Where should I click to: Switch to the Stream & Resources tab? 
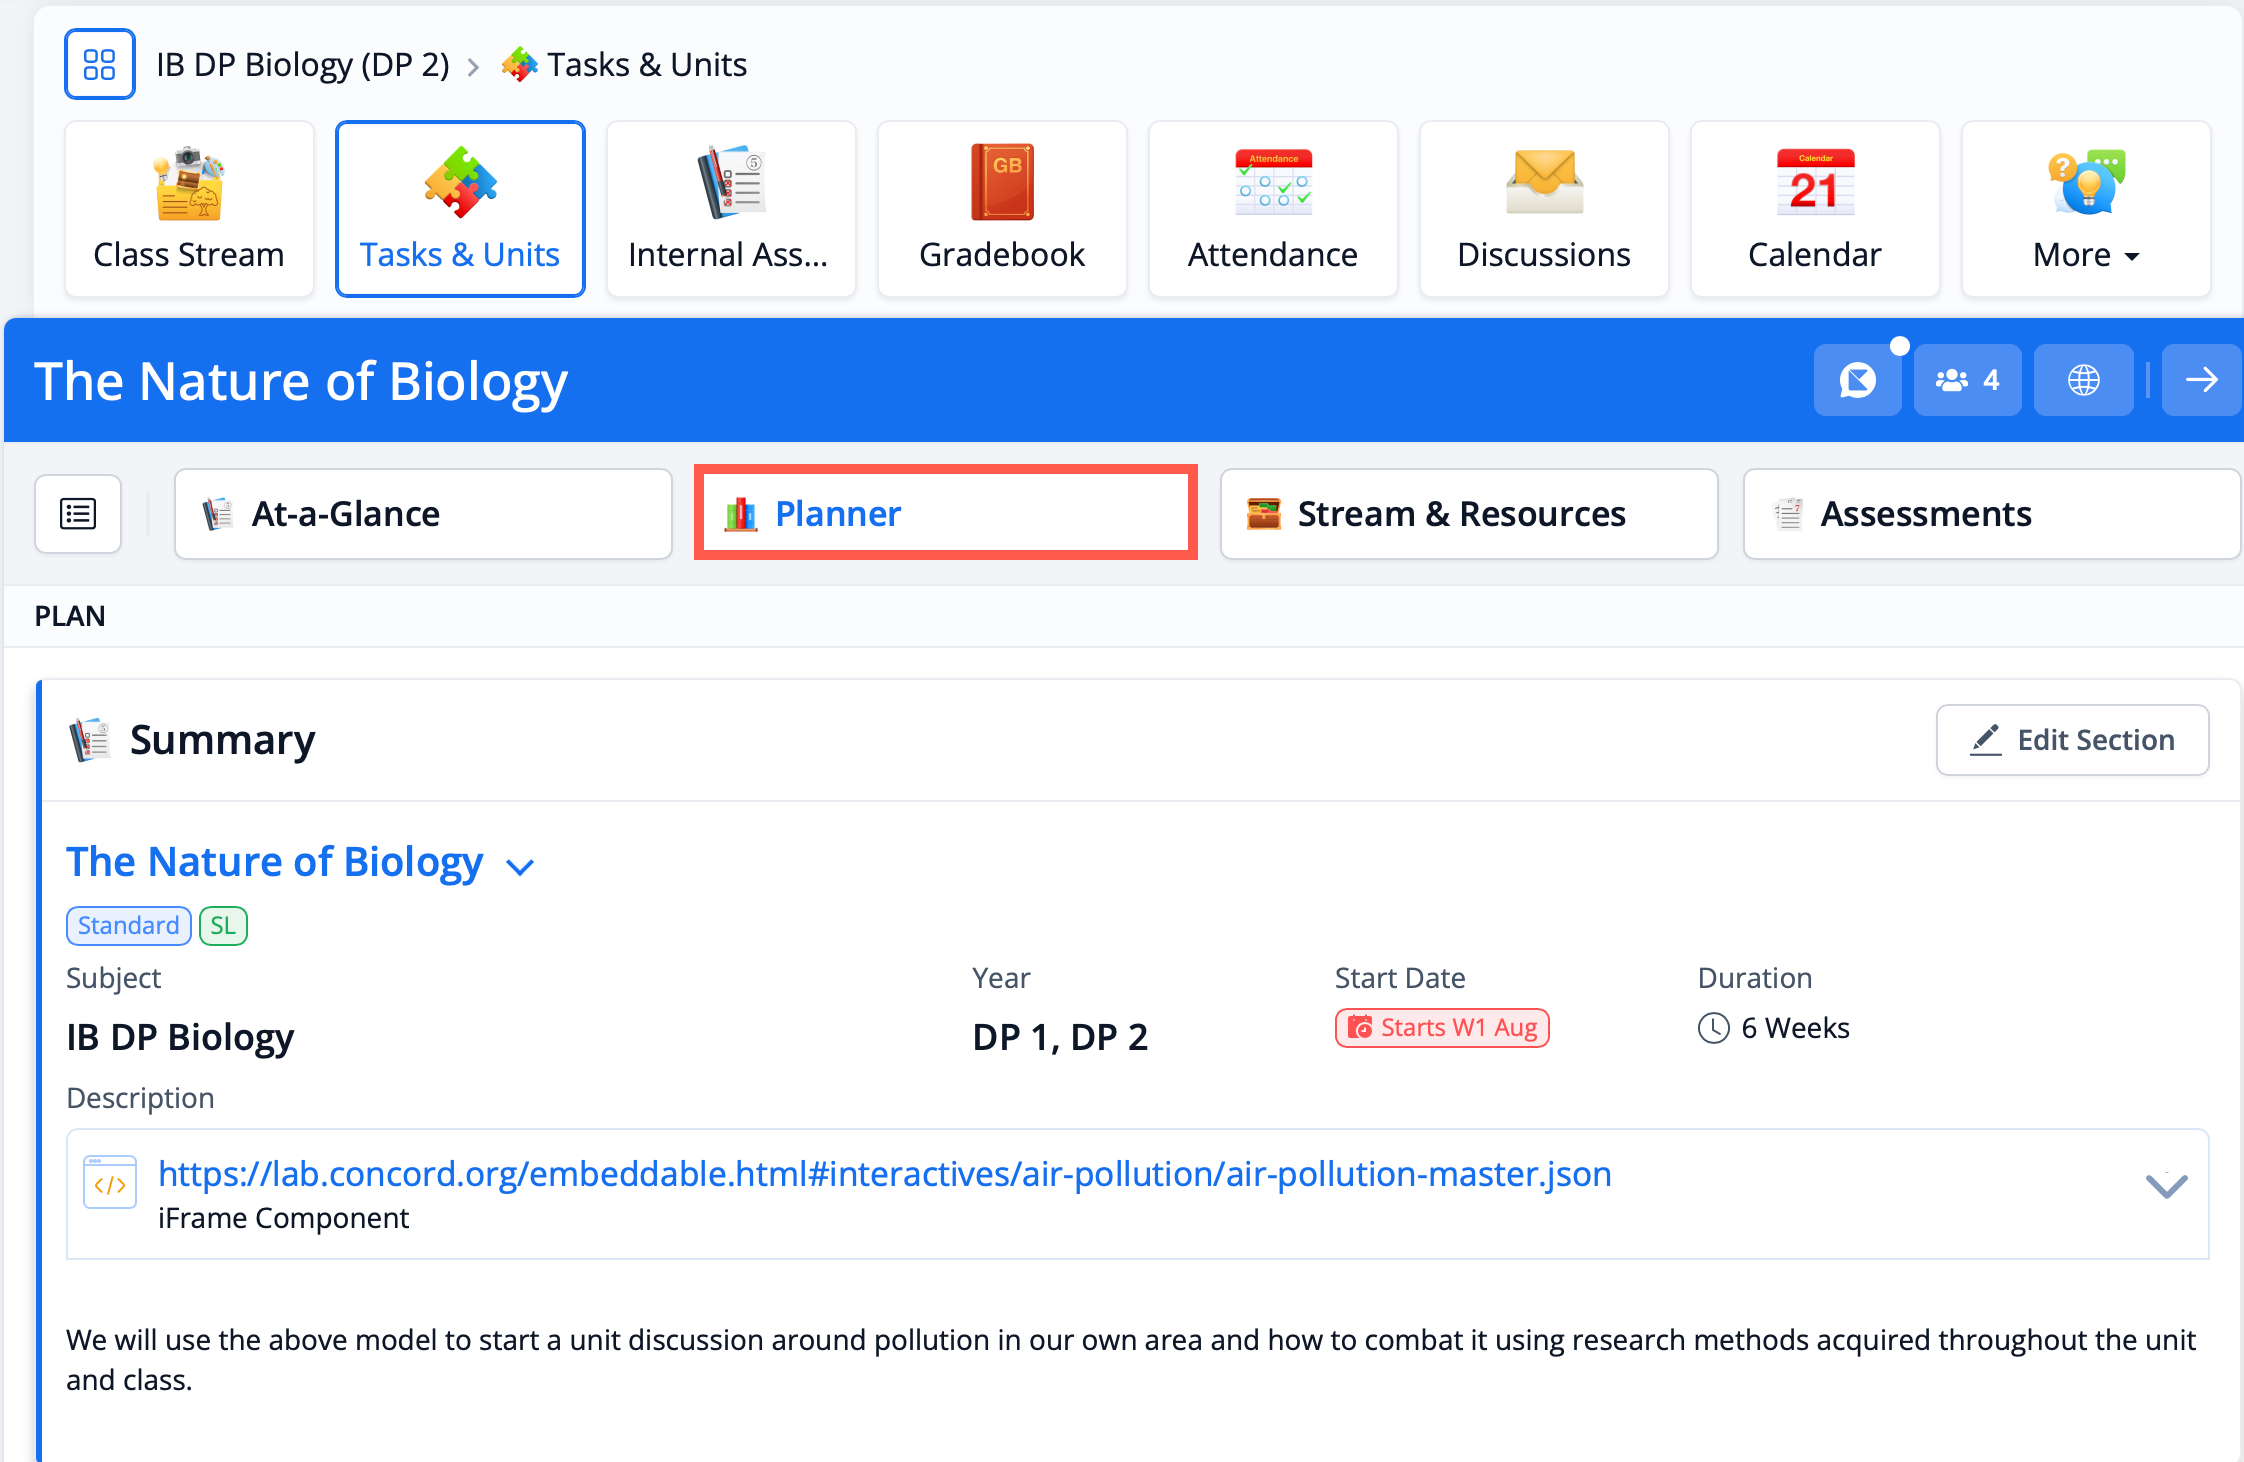[1468, 514]
